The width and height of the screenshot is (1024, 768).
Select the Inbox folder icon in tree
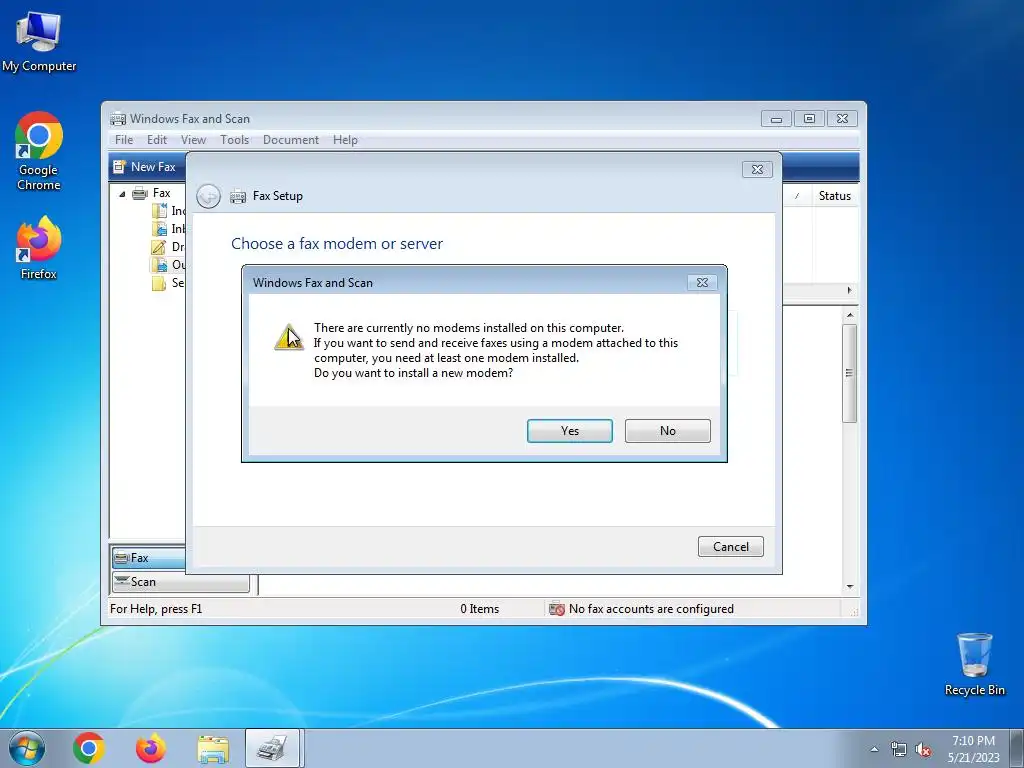coord(159,229)
